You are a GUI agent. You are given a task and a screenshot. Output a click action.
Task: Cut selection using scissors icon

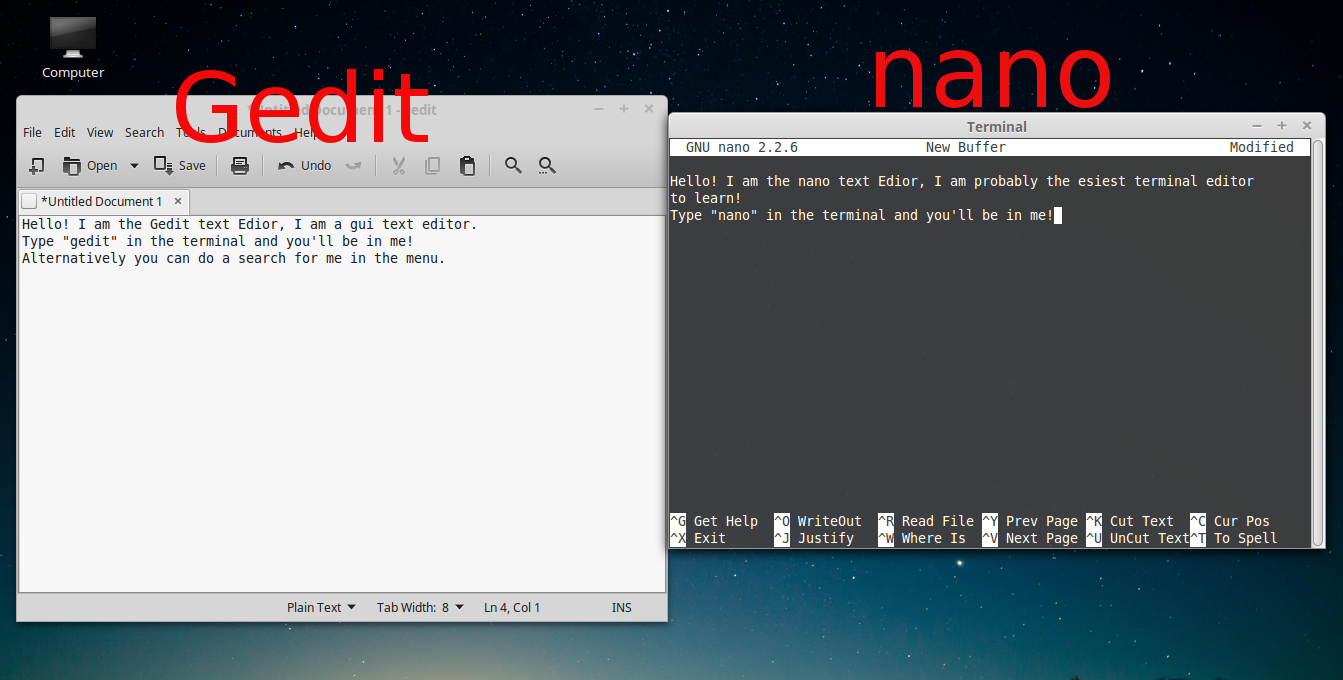398,165
